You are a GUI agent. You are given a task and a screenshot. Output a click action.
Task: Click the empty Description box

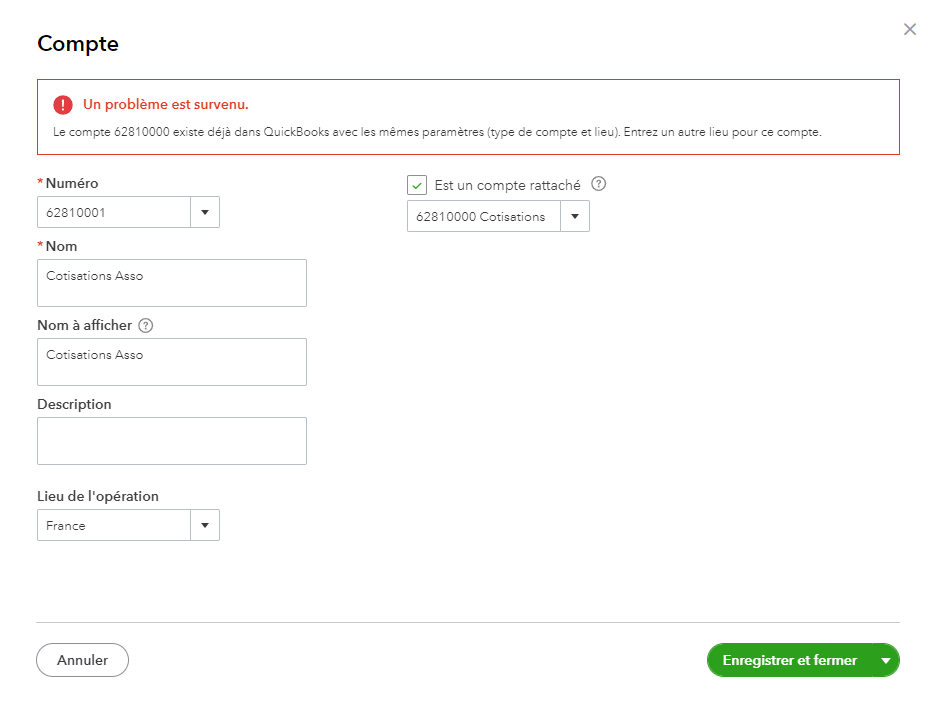click(171, 441)
